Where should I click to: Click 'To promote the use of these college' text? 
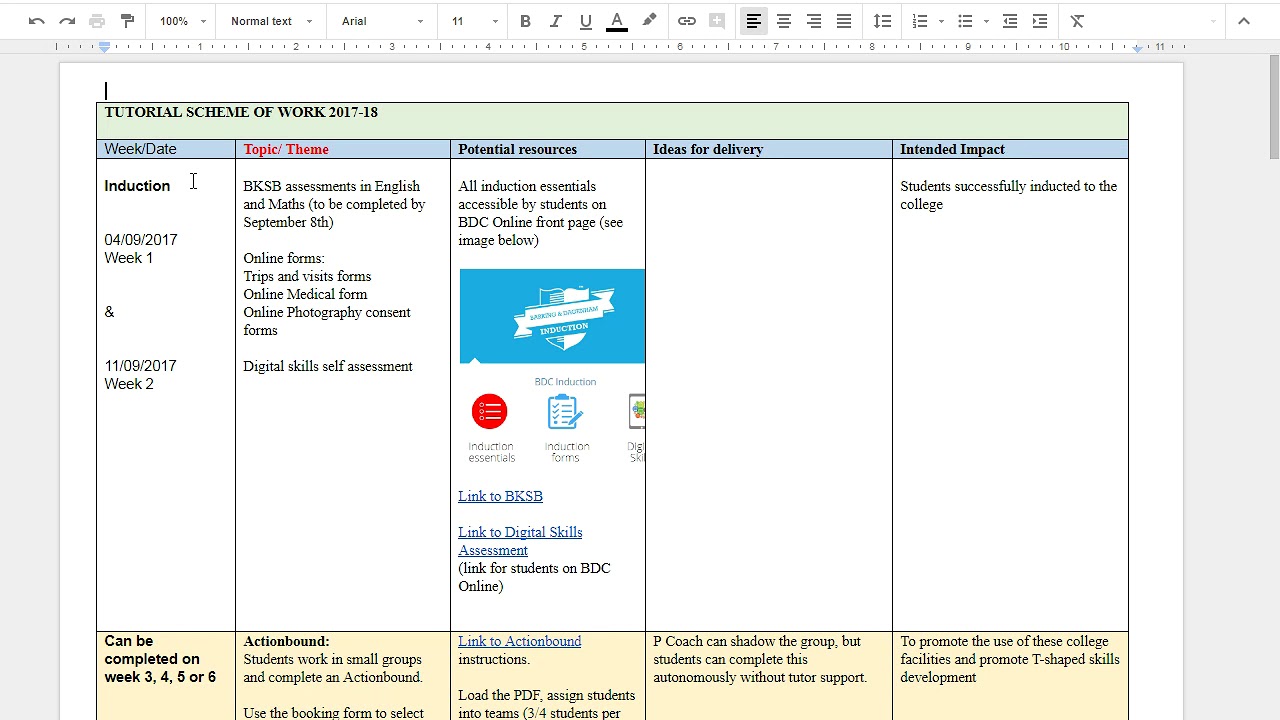(1004, 641)
